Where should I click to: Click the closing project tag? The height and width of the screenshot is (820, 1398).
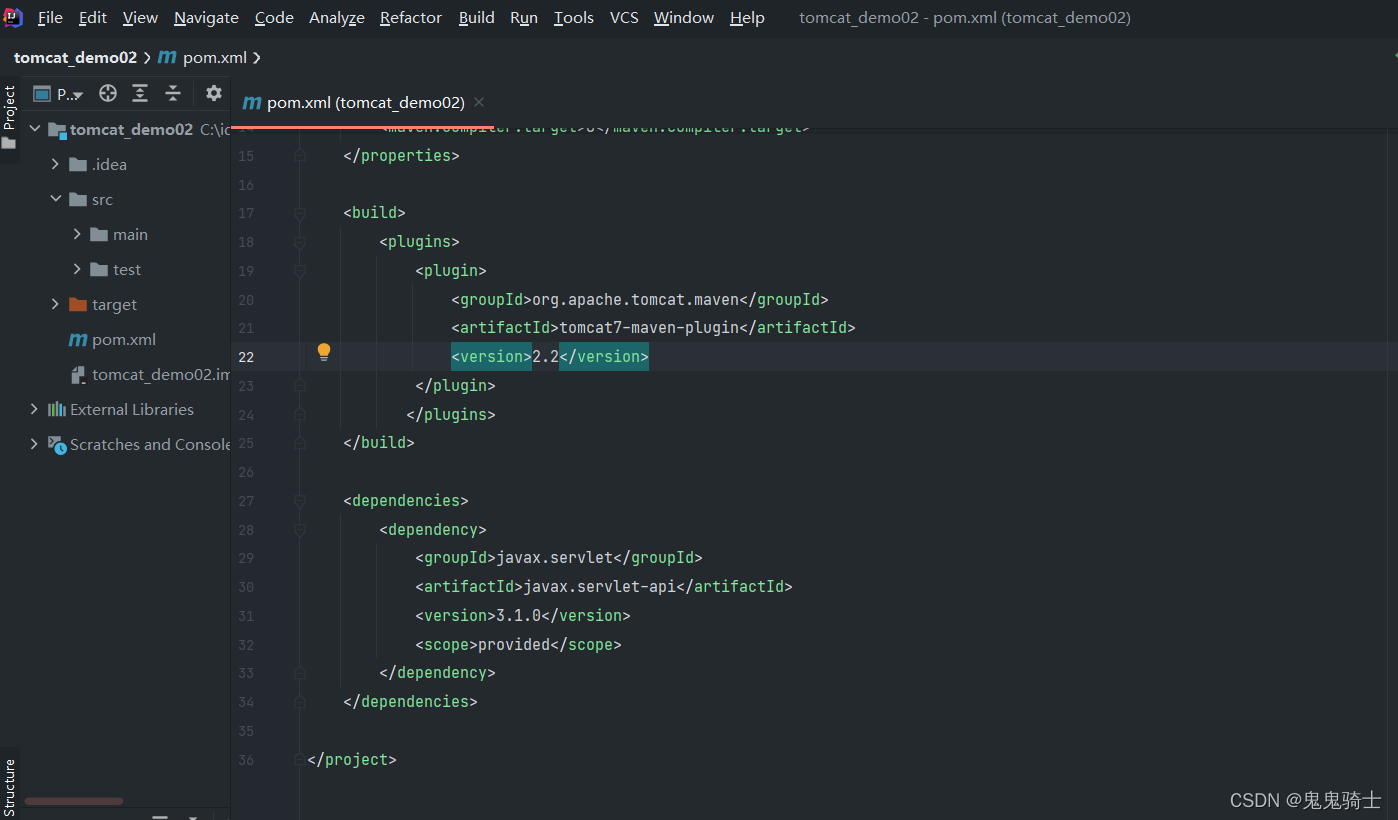[352, 760]
